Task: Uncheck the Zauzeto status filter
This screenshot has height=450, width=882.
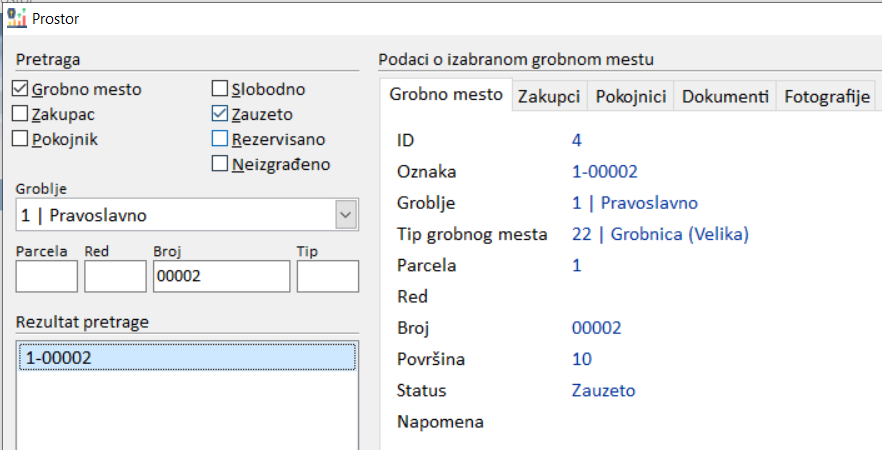Action: pyautogui.click(x=220, y=114)
